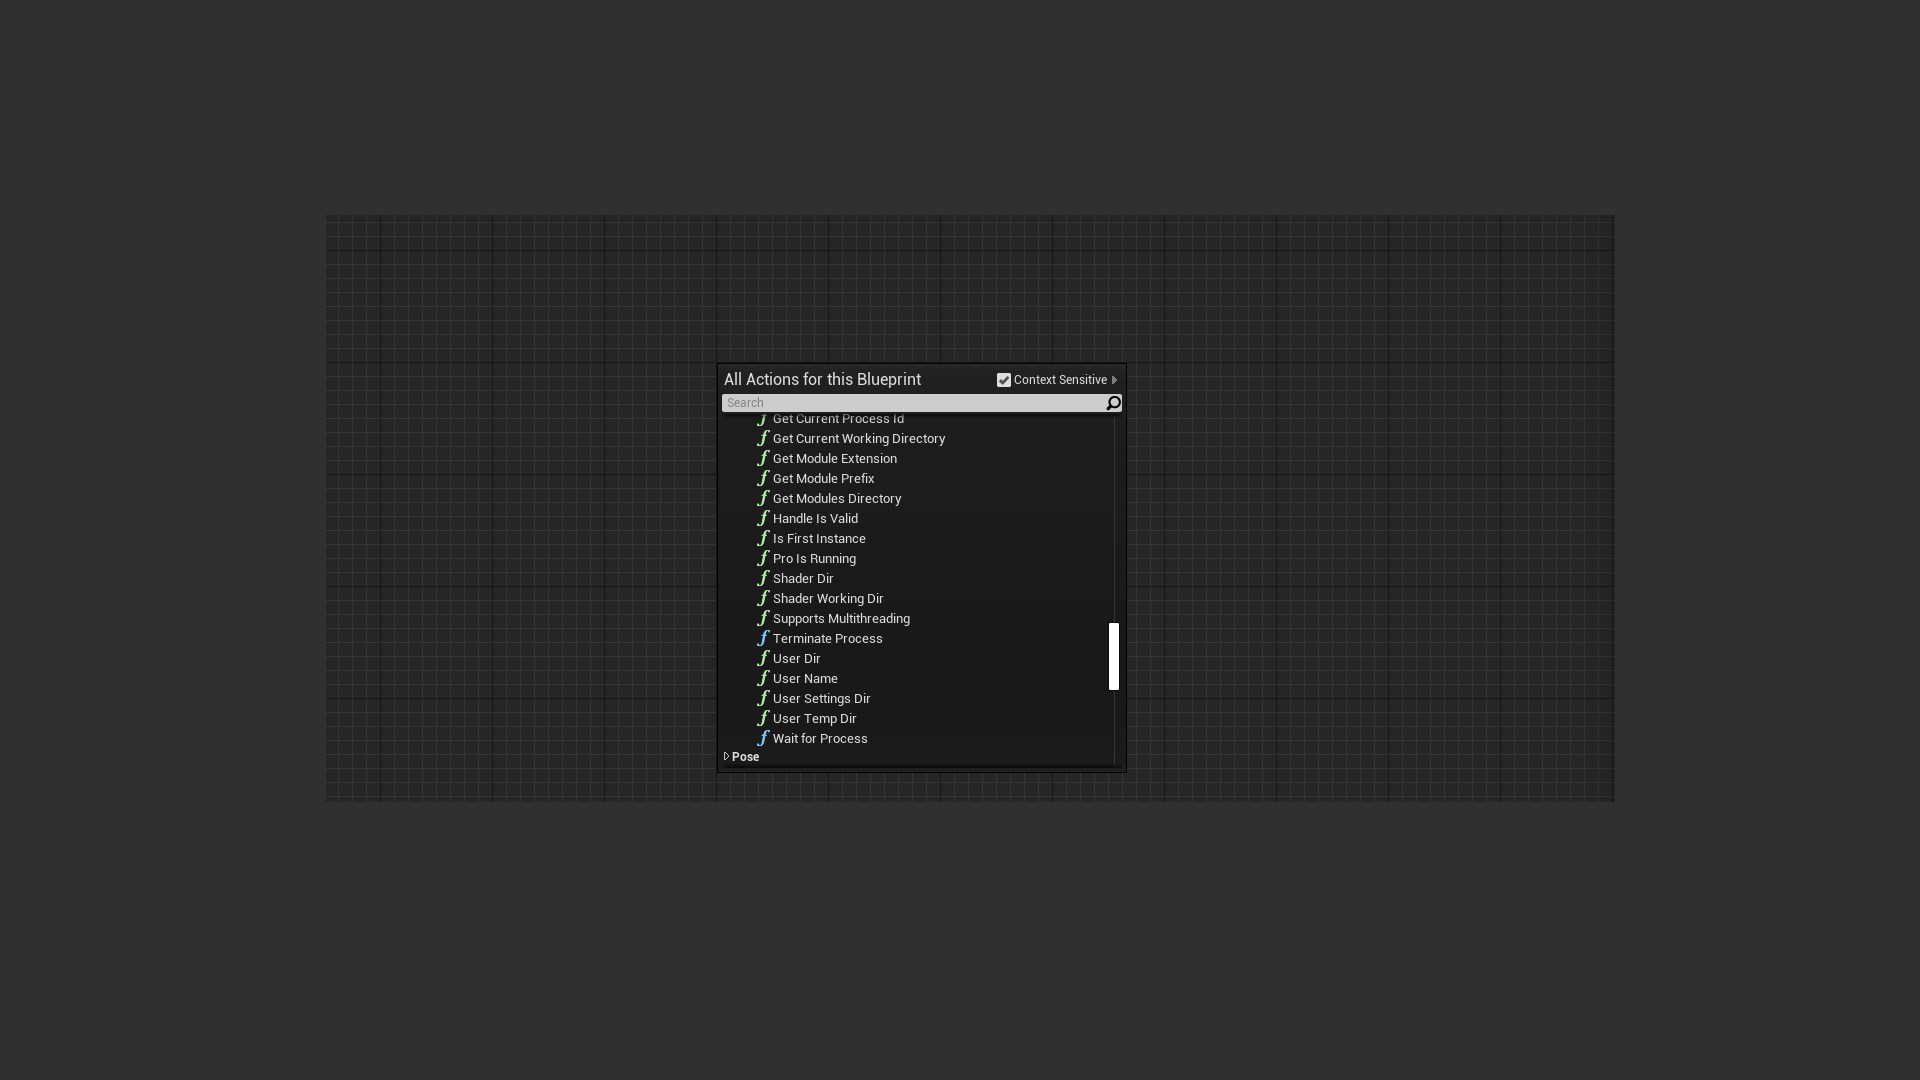This screenshot has width=1920, height=1080.
Task: Click the f icon beside Handle Is Valid
Action: pyautogui.click(x=763, y=518)
